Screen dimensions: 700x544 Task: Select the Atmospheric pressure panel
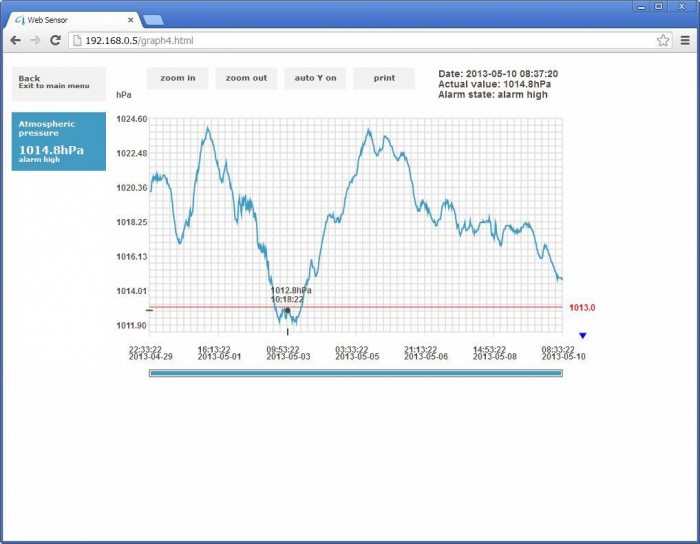[x=58, y=141]
